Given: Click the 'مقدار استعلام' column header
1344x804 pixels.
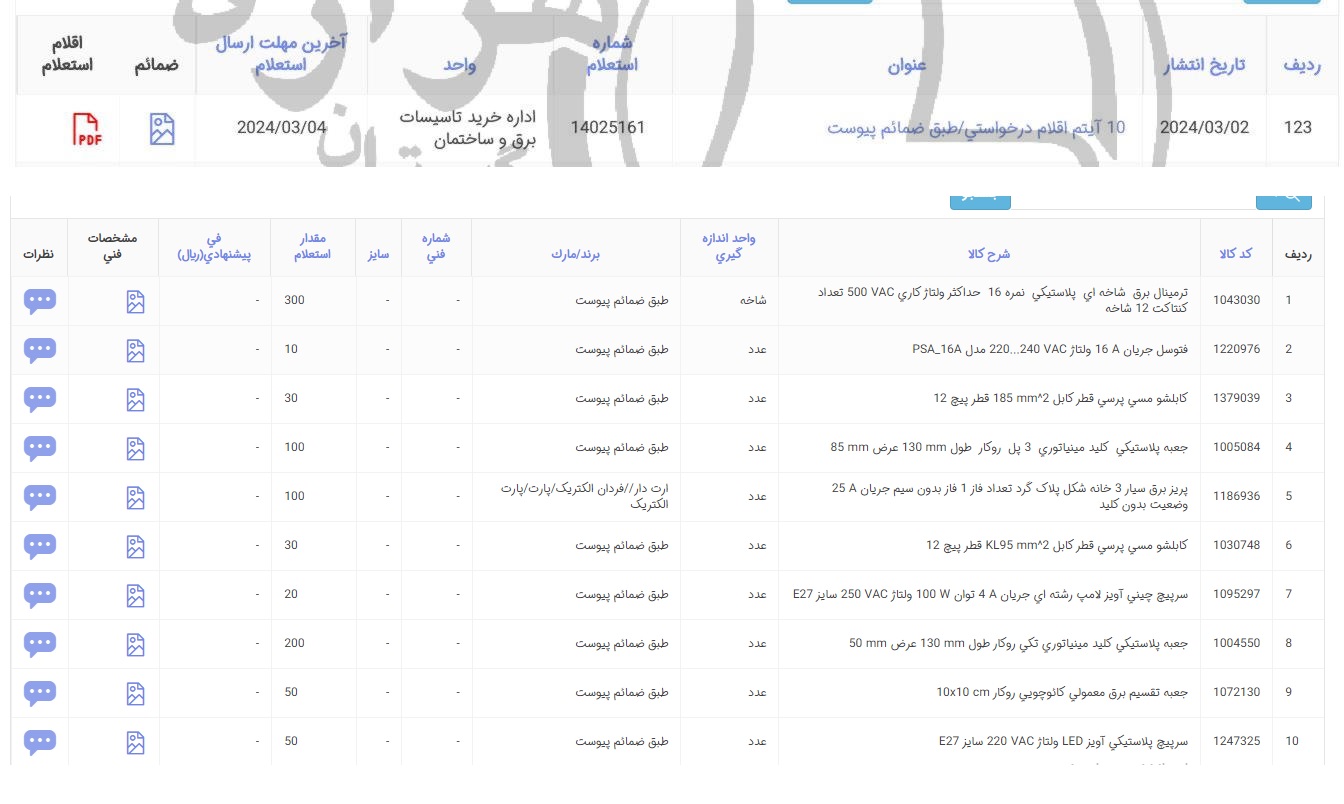Looking at the screenshot, I should (313, 246).
